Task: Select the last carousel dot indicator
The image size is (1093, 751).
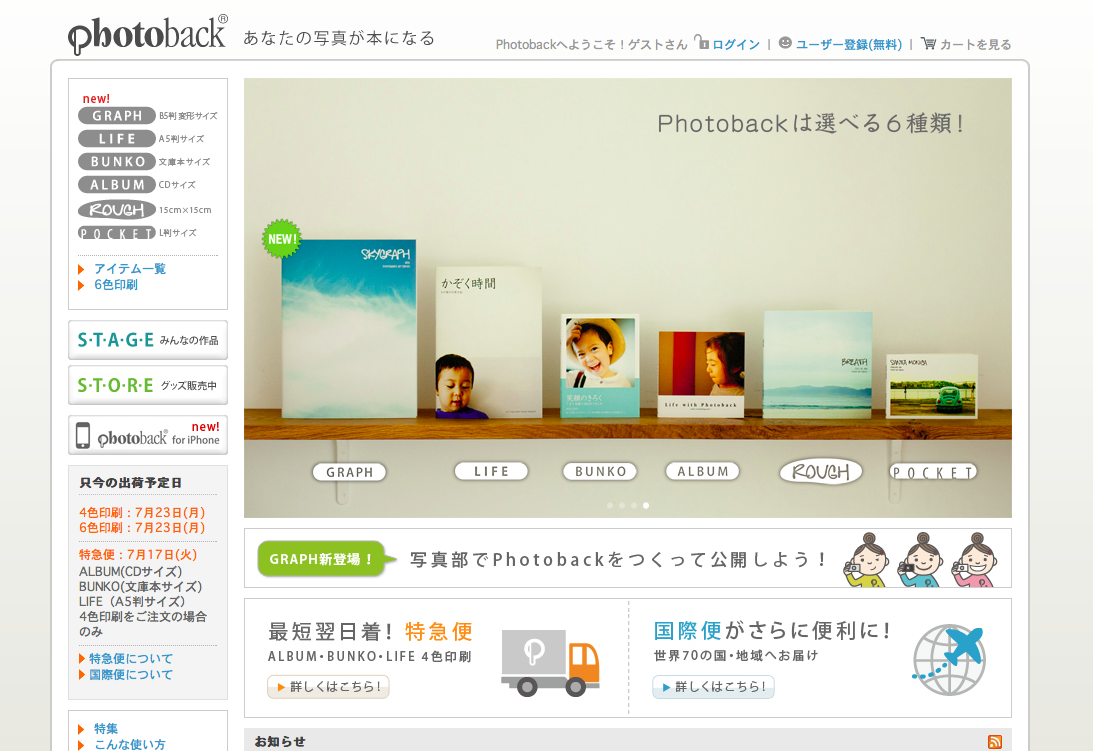Action: pos(646,505)
